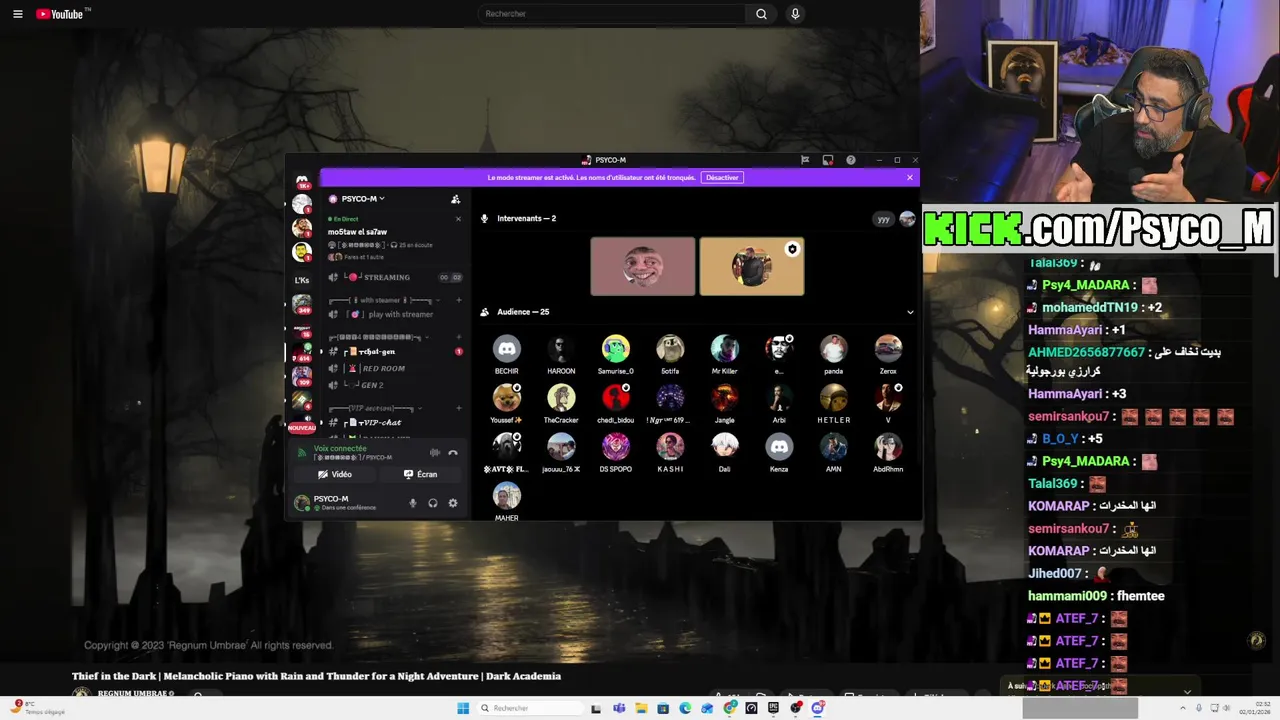Open the L'Ks server in Discord
Viewport: 1280px width, 720px height.
(302, 280)
